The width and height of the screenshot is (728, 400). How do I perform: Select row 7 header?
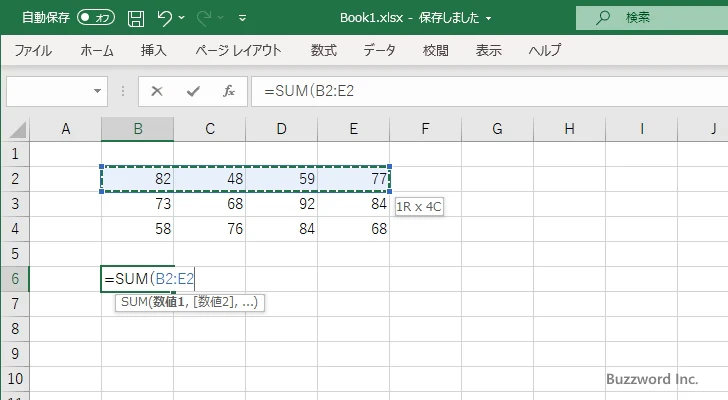[x=15, y=304]
